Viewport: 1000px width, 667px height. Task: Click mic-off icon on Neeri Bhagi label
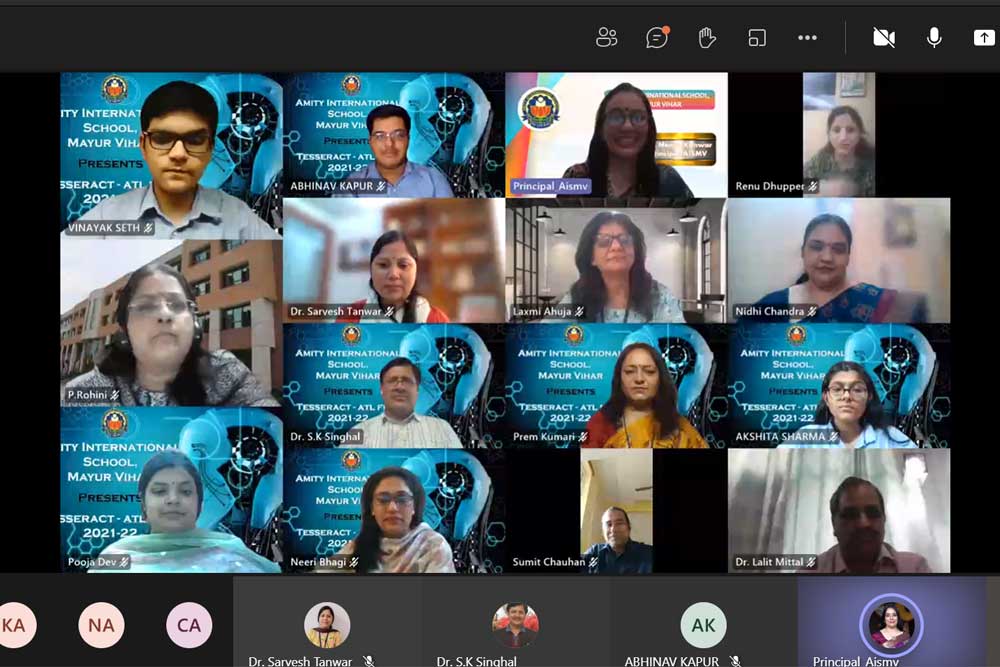click(354, 562)
